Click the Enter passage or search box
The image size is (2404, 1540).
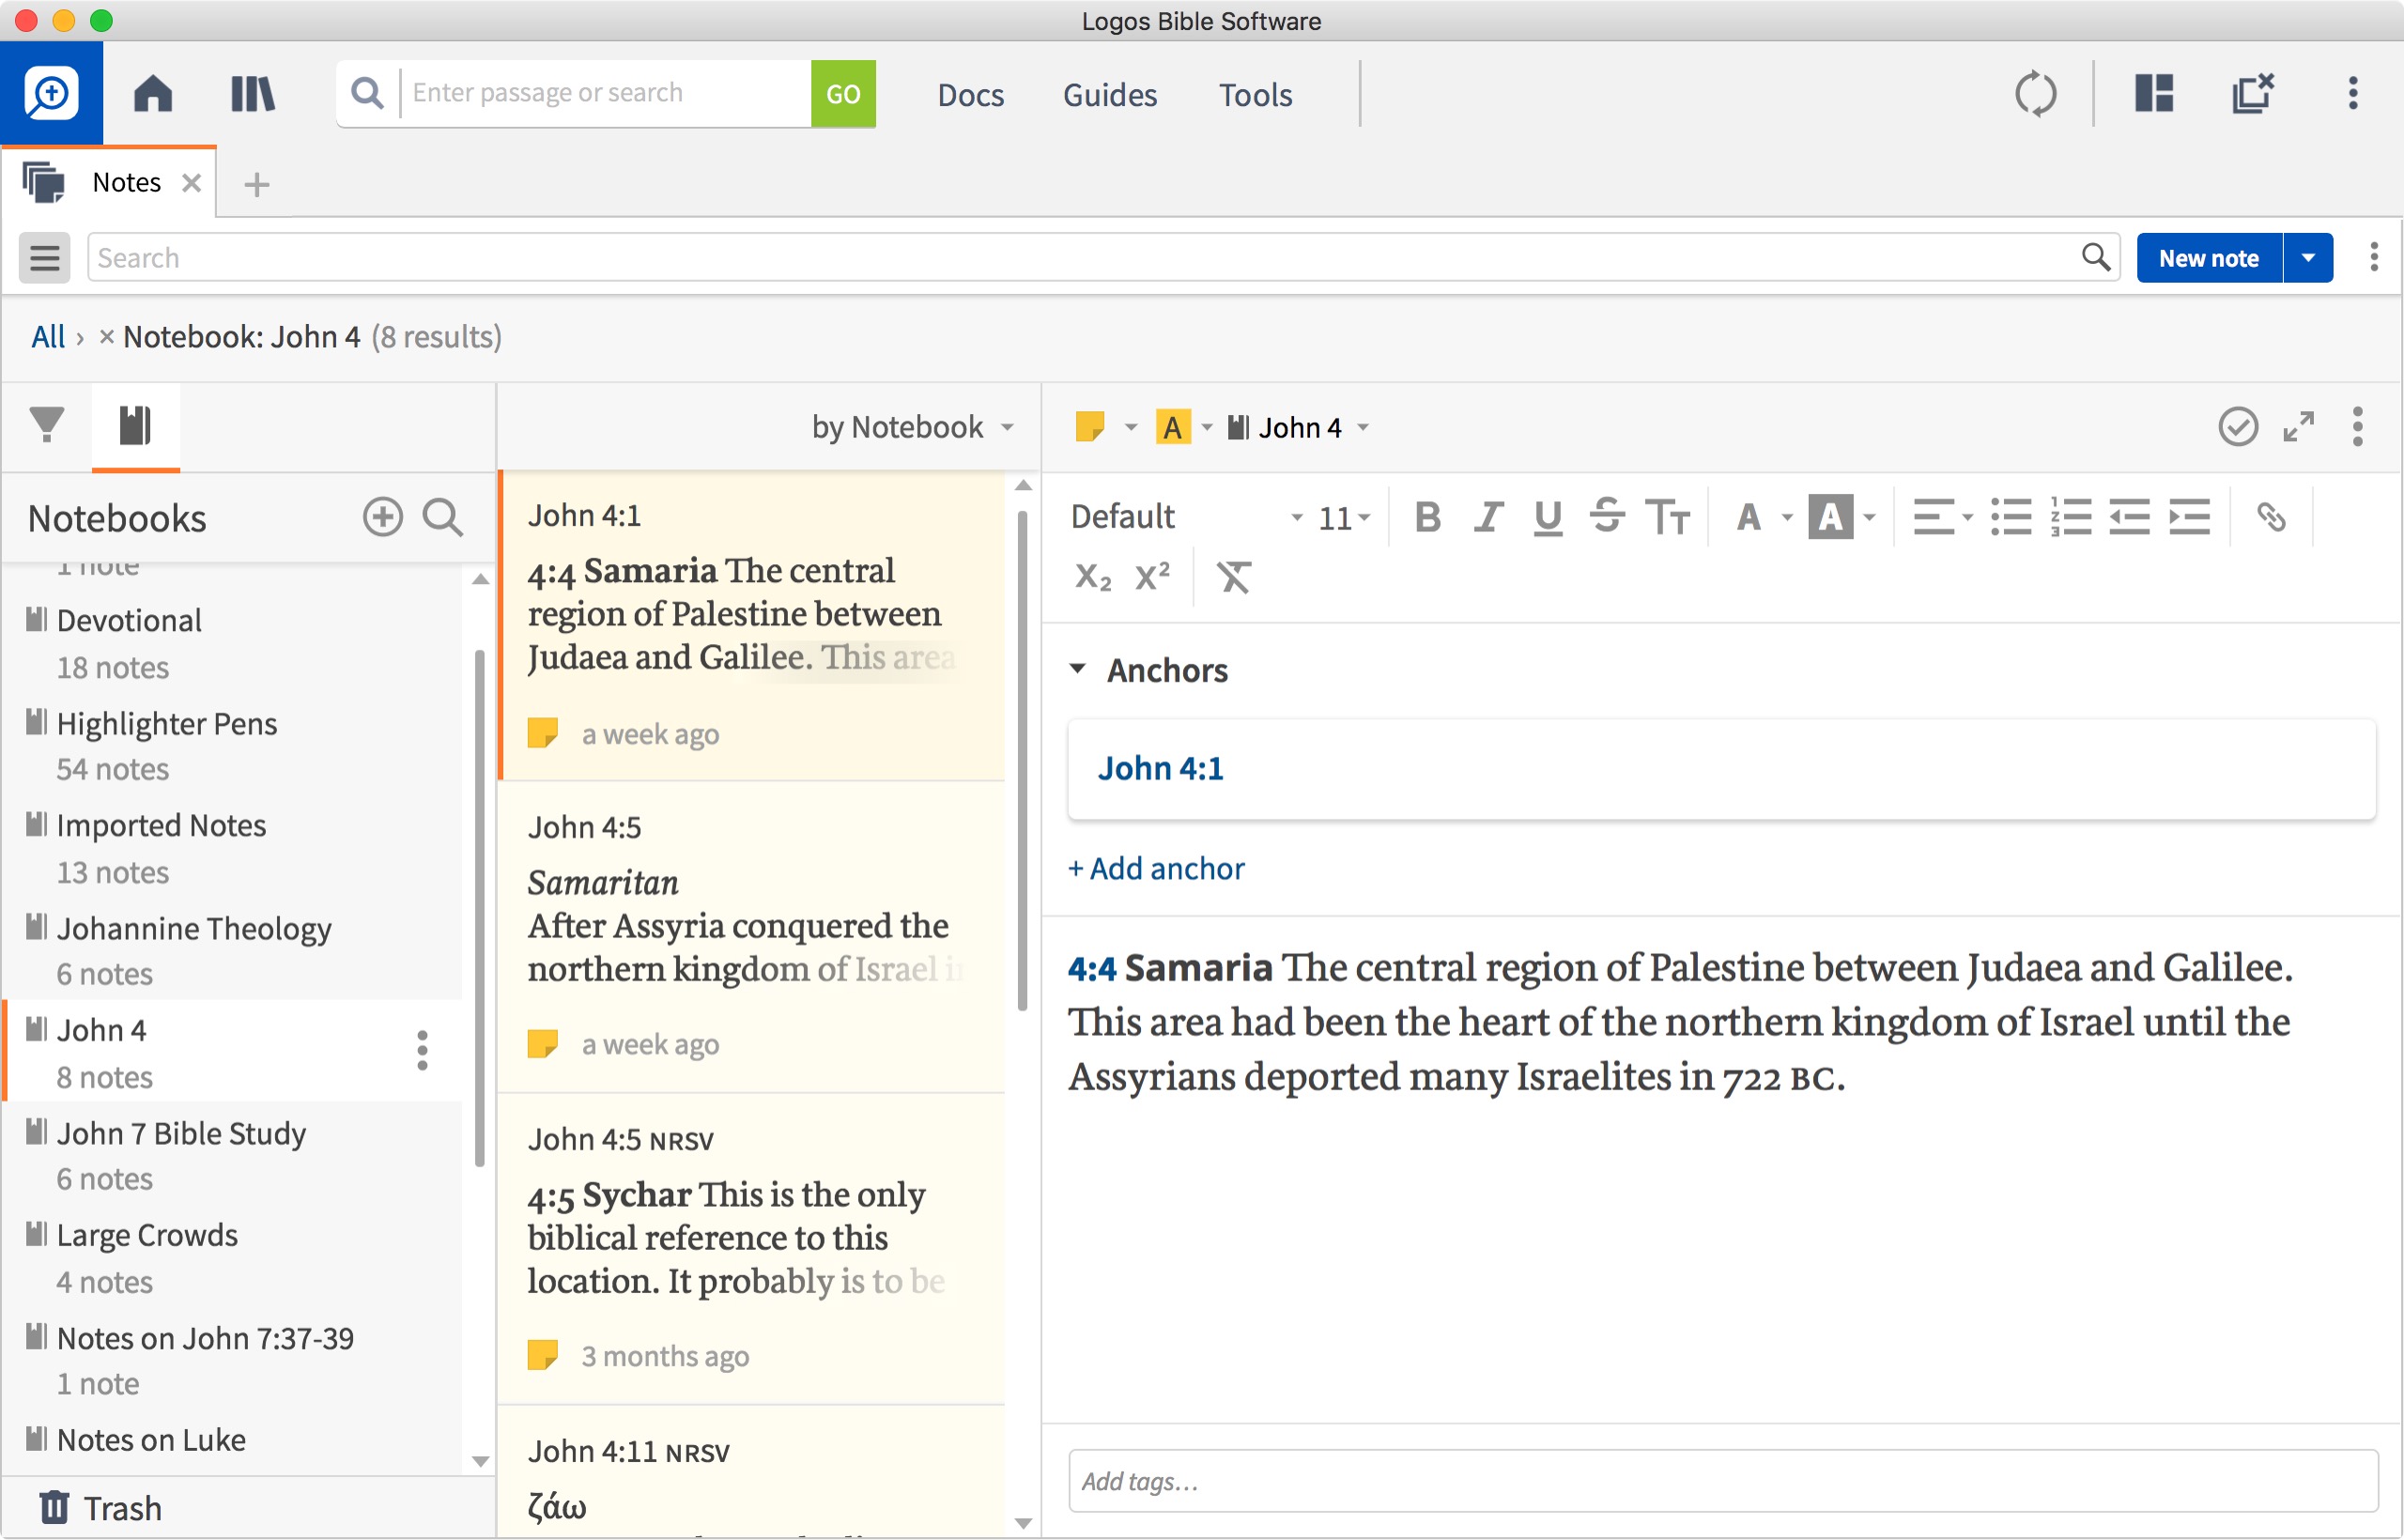[x=606, y=93]
